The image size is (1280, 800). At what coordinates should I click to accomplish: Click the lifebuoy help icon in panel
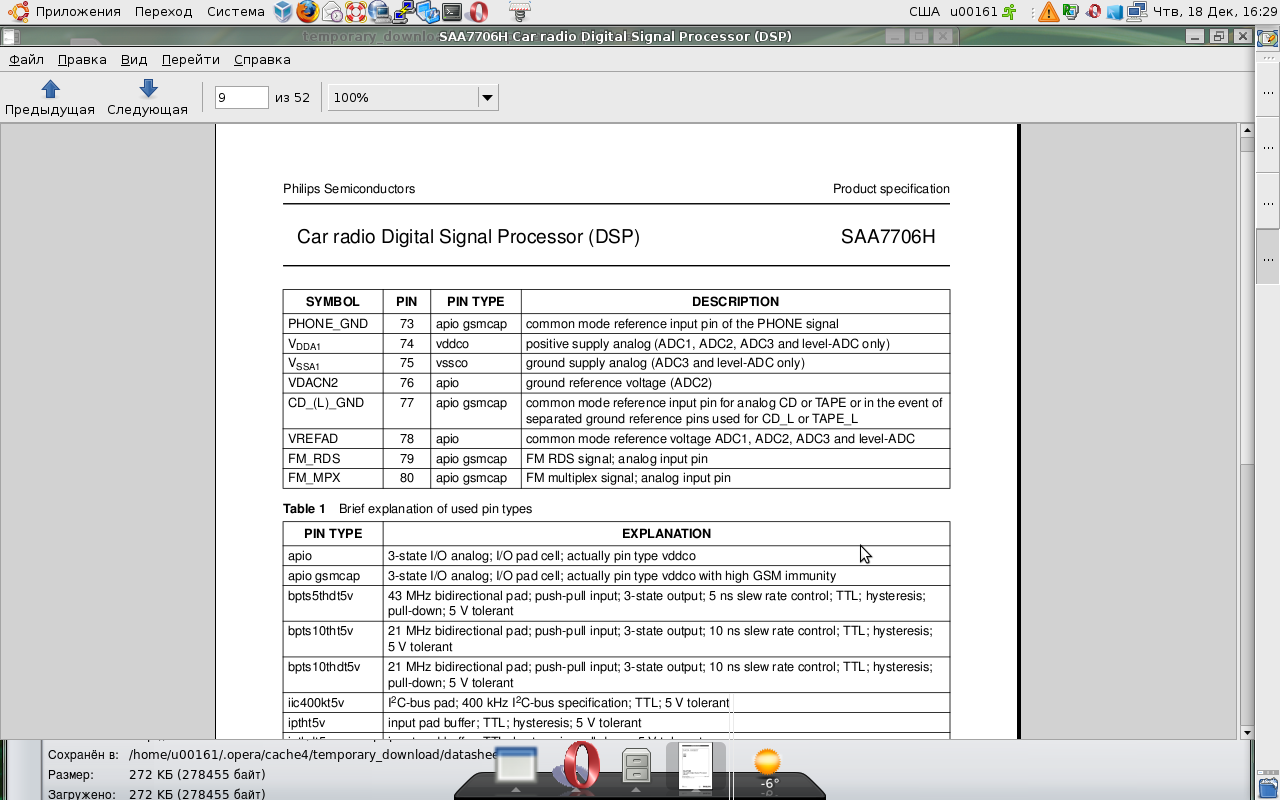(x=356, y=12)
